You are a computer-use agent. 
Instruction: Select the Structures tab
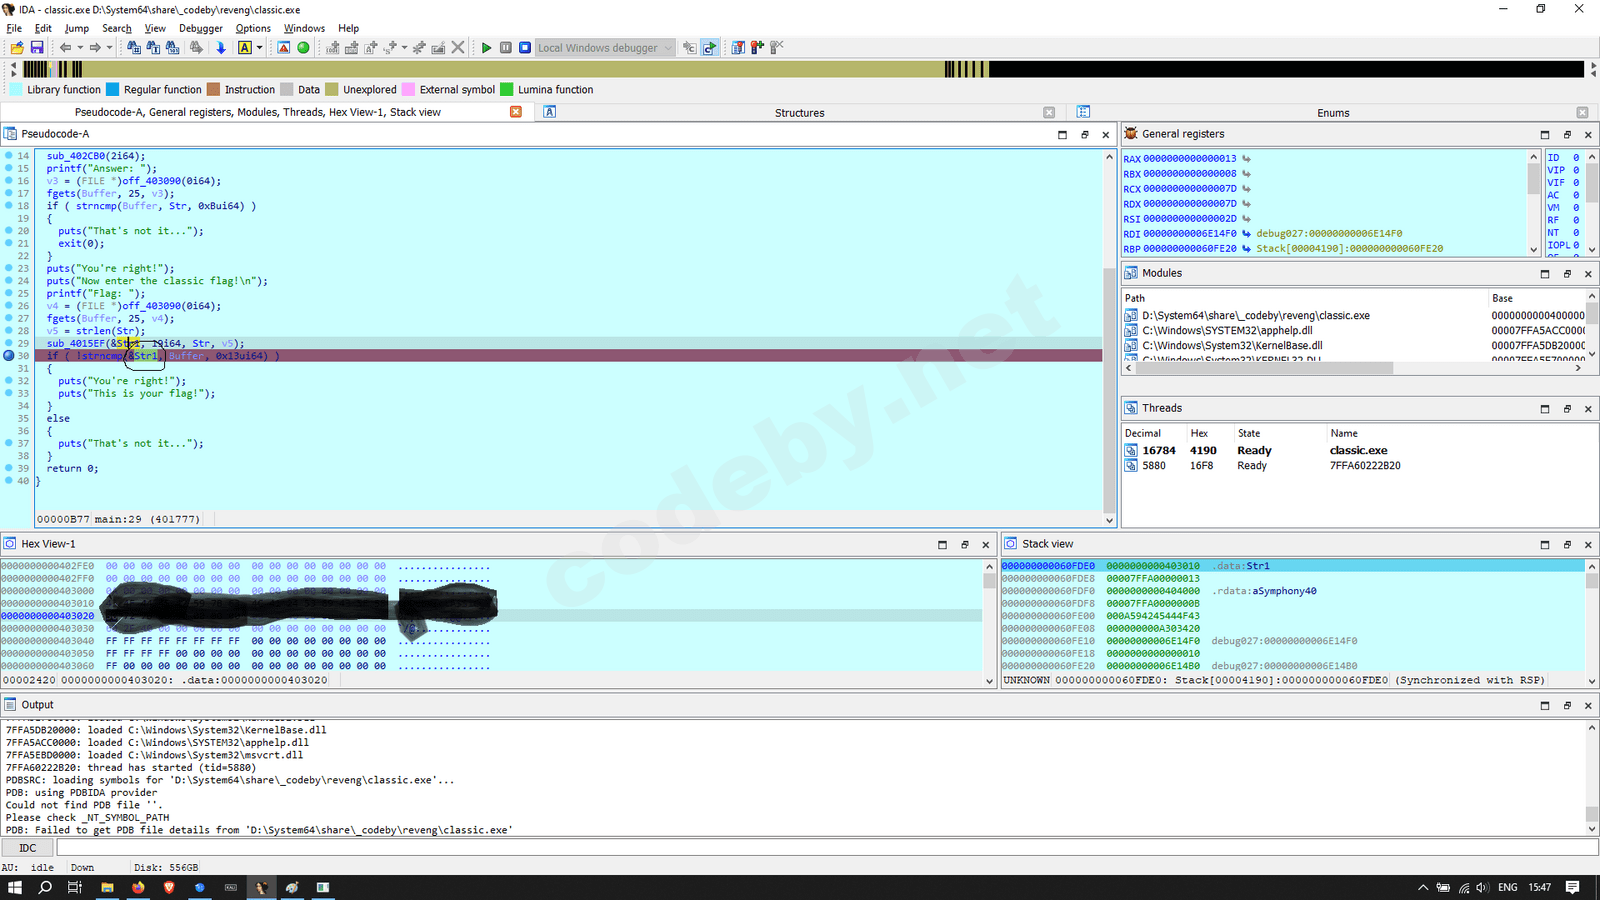click(x=800, y=113)
